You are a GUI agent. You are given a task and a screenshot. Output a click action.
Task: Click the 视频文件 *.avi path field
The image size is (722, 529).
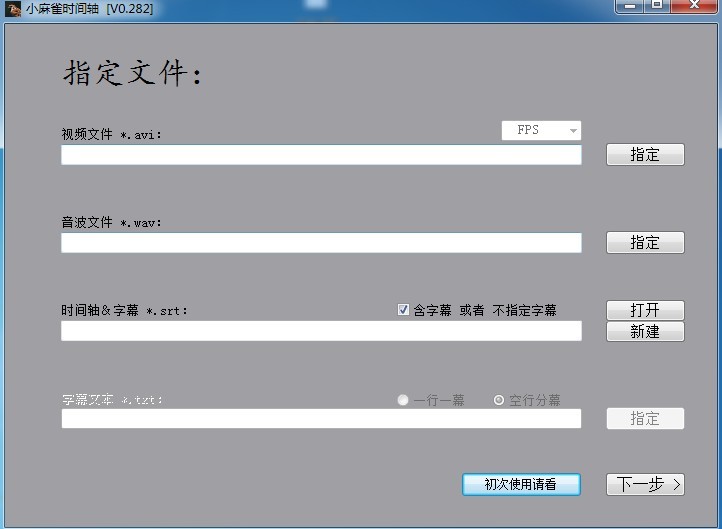pos(320,155)
